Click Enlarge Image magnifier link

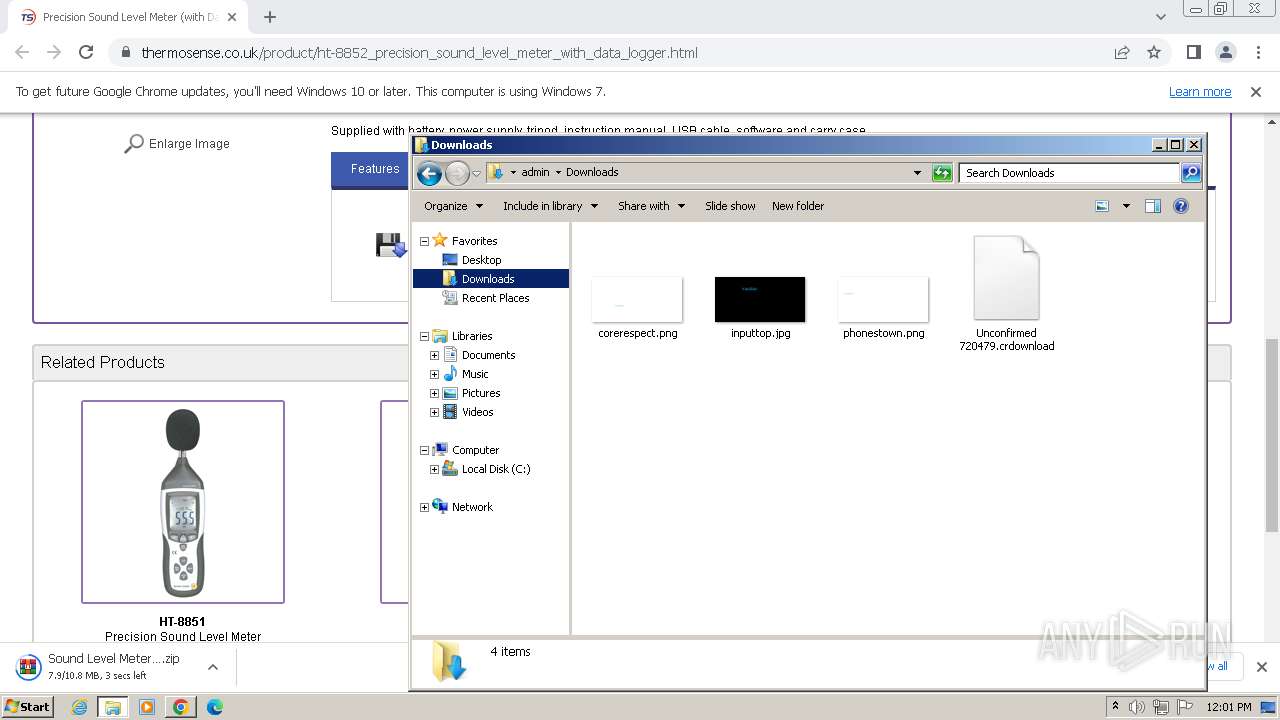pos(177,144)
